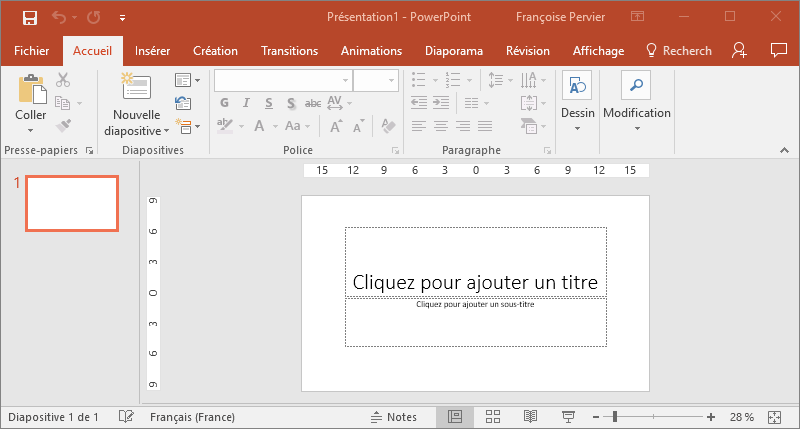
Task: Expand the font name combo box
Action: pyautogui.click(x=345, y=80)
